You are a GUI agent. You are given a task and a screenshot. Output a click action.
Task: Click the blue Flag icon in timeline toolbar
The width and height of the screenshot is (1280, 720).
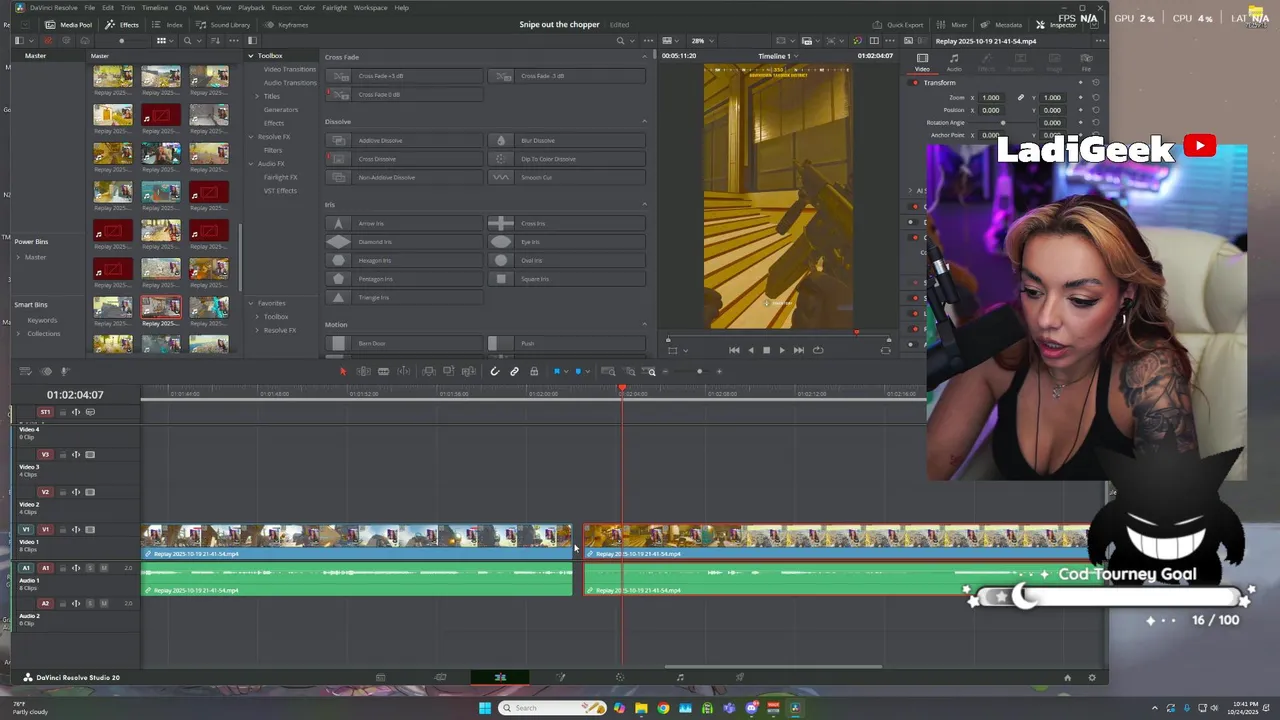[557, 372]
